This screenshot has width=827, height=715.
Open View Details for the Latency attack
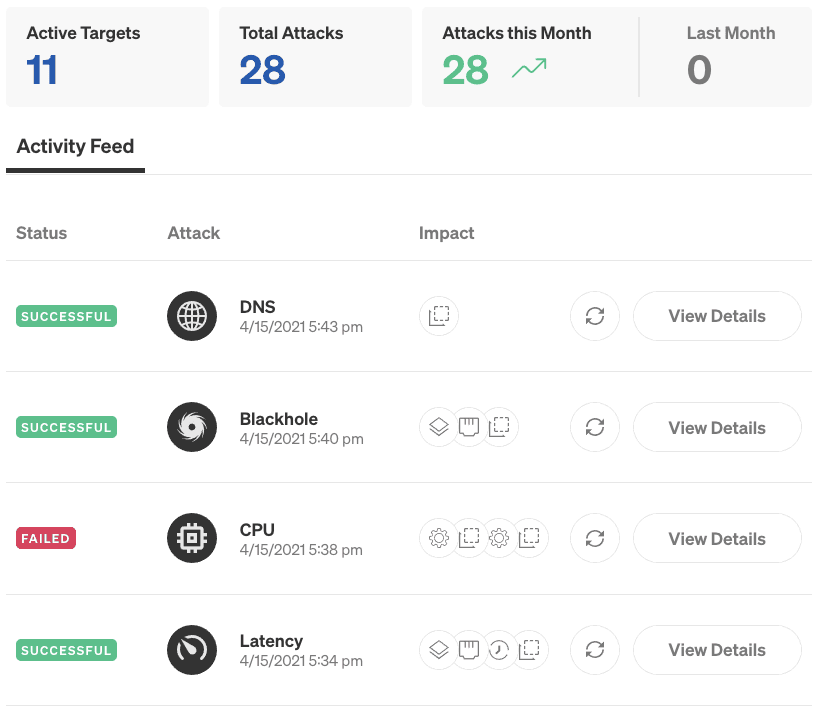716,650
